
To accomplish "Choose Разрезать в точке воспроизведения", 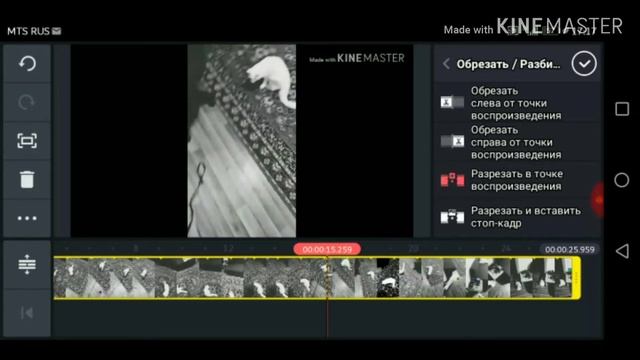I will (517, 180).
